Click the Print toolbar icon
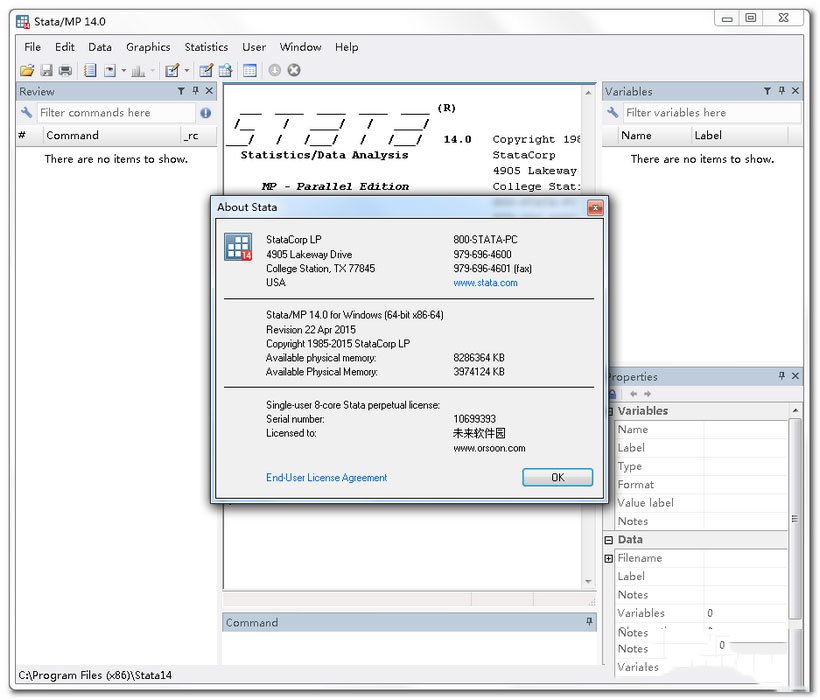Viewport: 820px width, 700px height. click(x=65, y=70)
